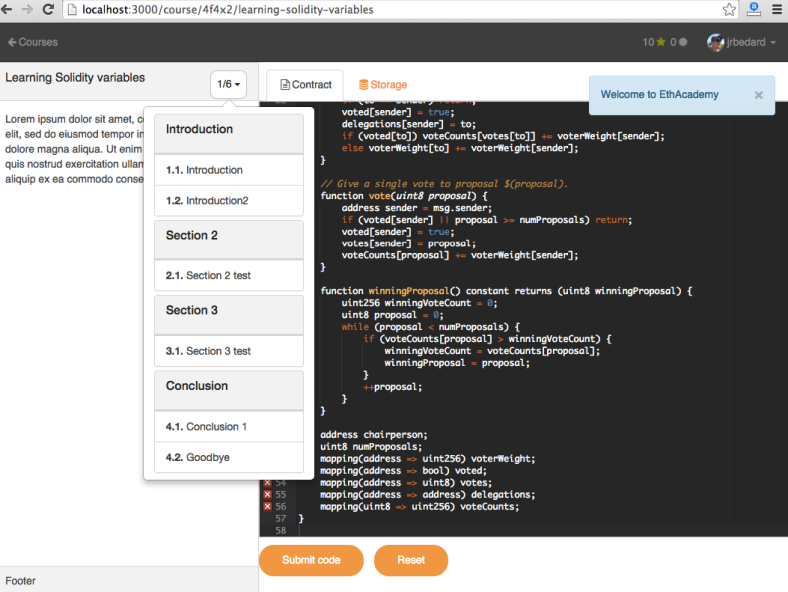Click the jrbedard user avatar

pyautogui.click(x=715, y=42)
